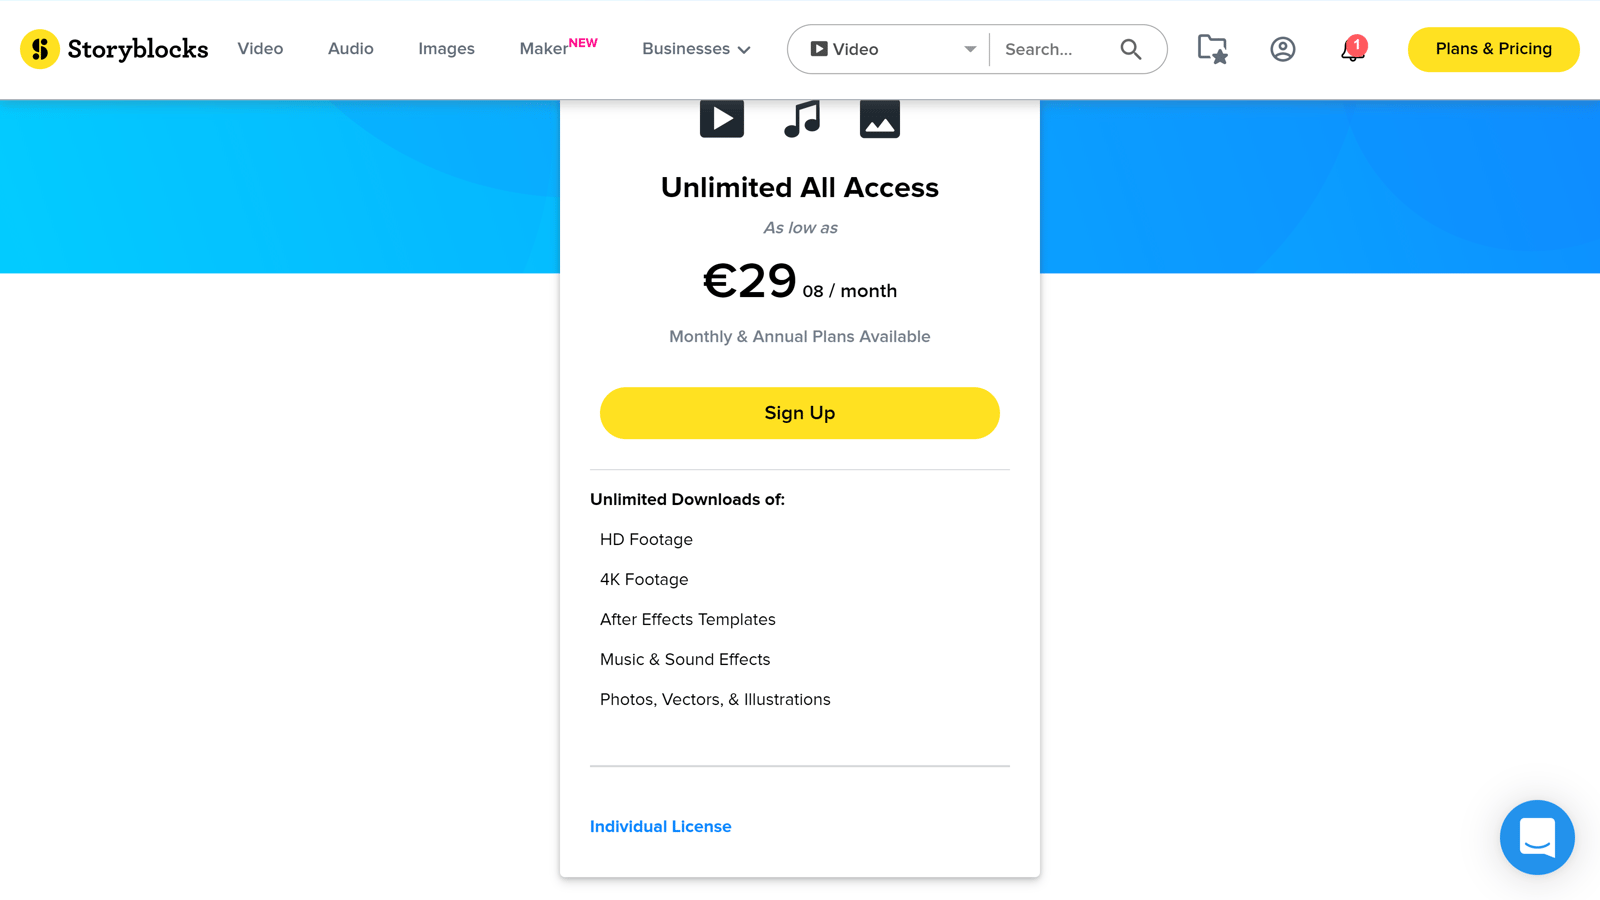Click the search magnifier icon
1600x900 pixels.
[1131, 48]
